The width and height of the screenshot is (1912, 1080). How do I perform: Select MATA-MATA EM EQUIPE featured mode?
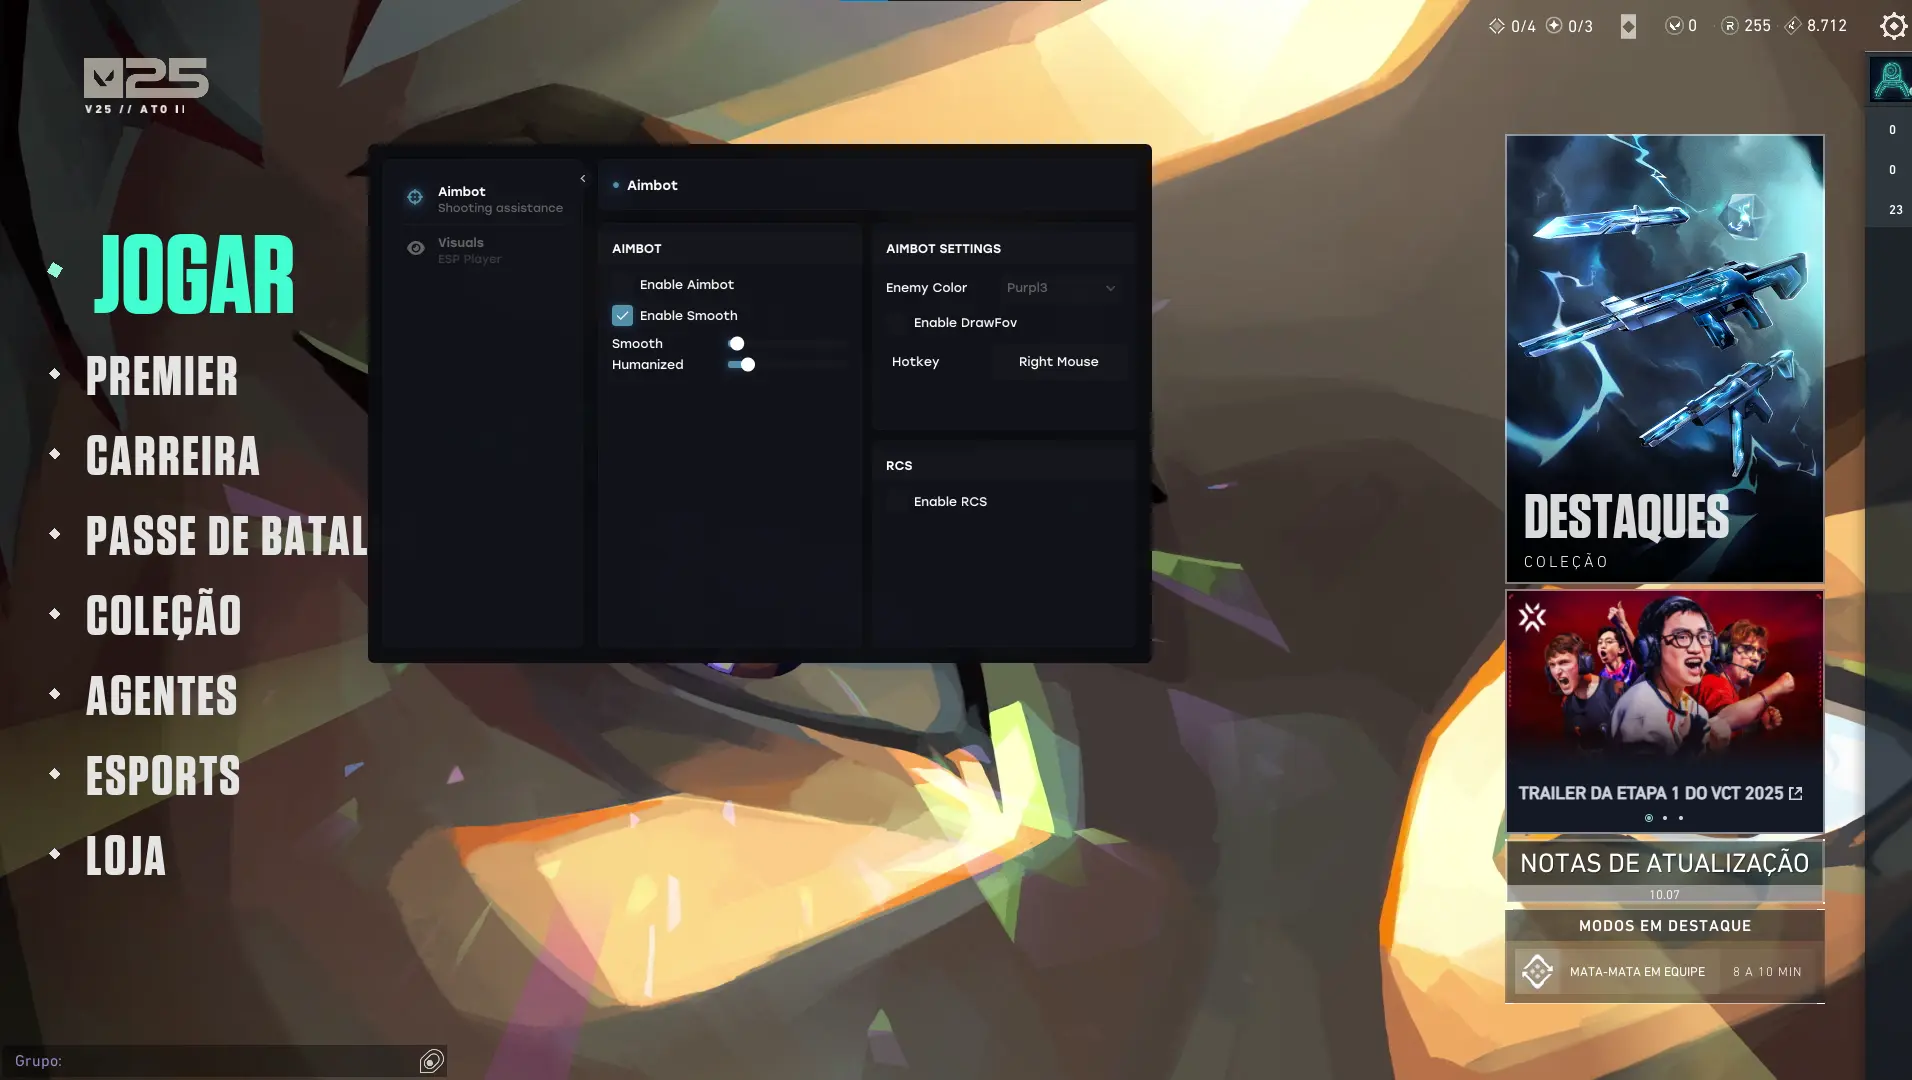click(1665, 971)
